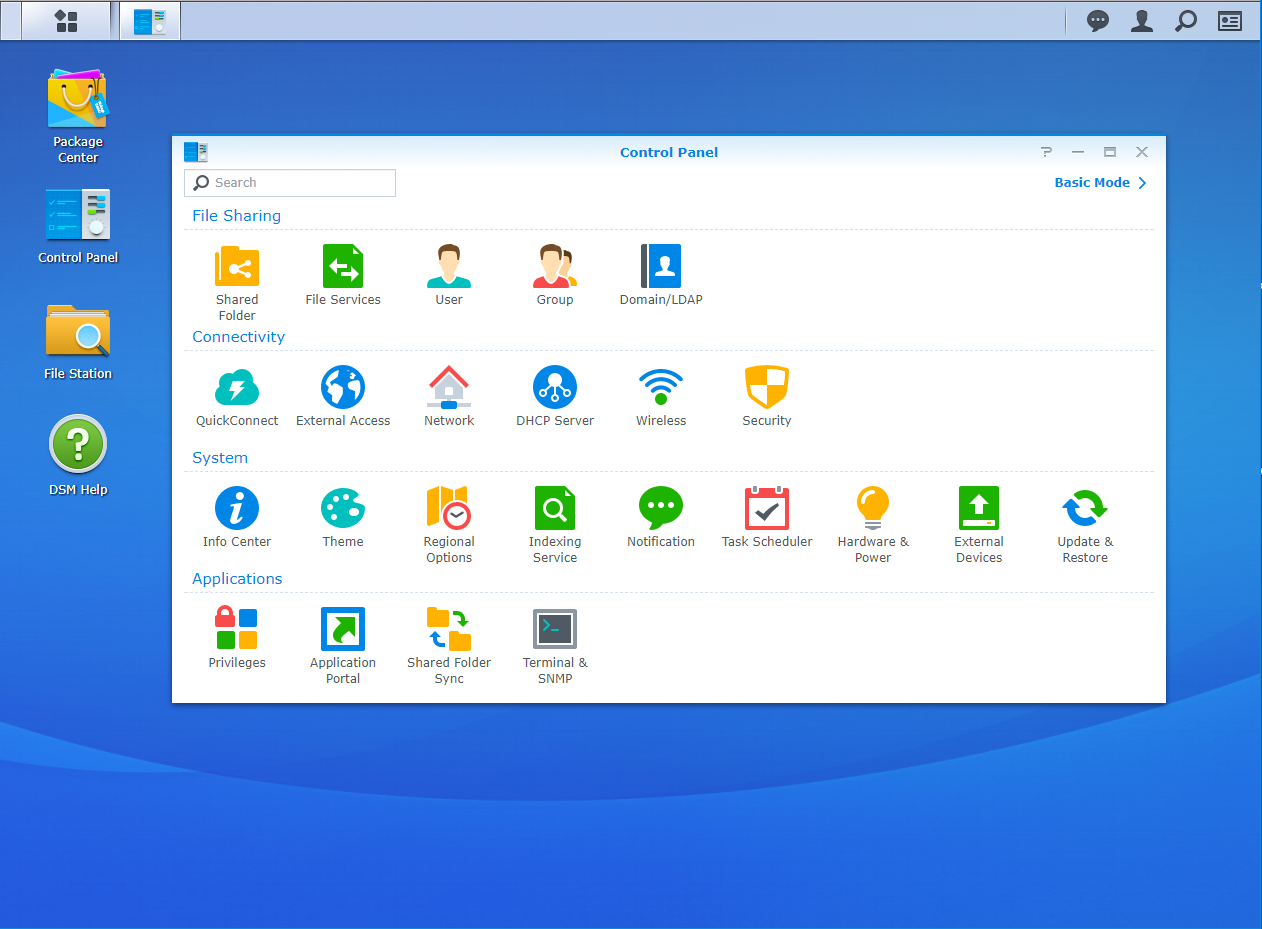The height and width of the screenshot is (929, 1262).
Task: Open Update & Restore settings
Action: [x=1085, y=509]
